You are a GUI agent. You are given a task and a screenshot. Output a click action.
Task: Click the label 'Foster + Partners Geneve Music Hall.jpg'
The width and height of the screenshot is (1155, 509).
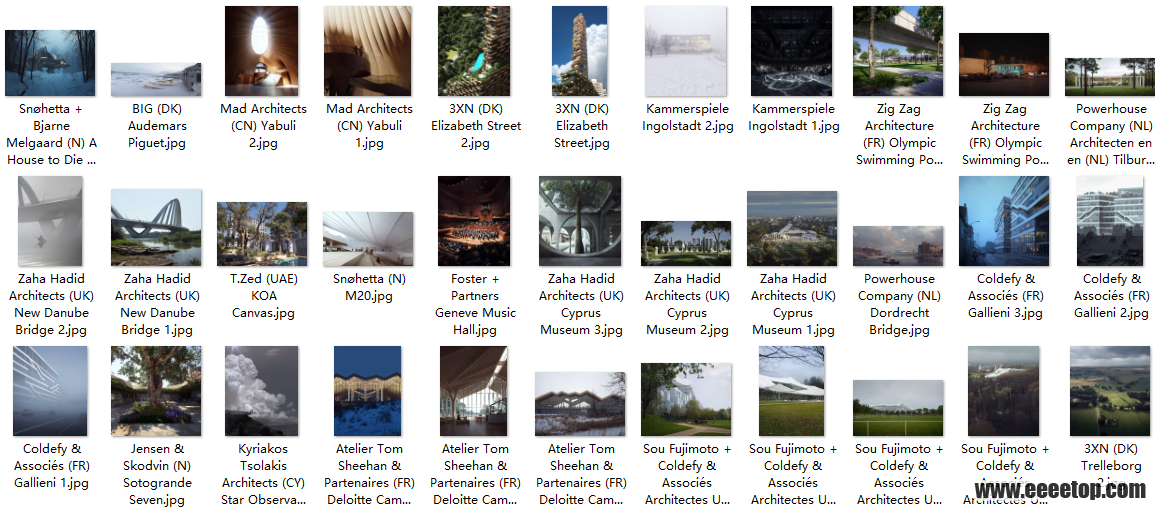(x=475, y=304)
